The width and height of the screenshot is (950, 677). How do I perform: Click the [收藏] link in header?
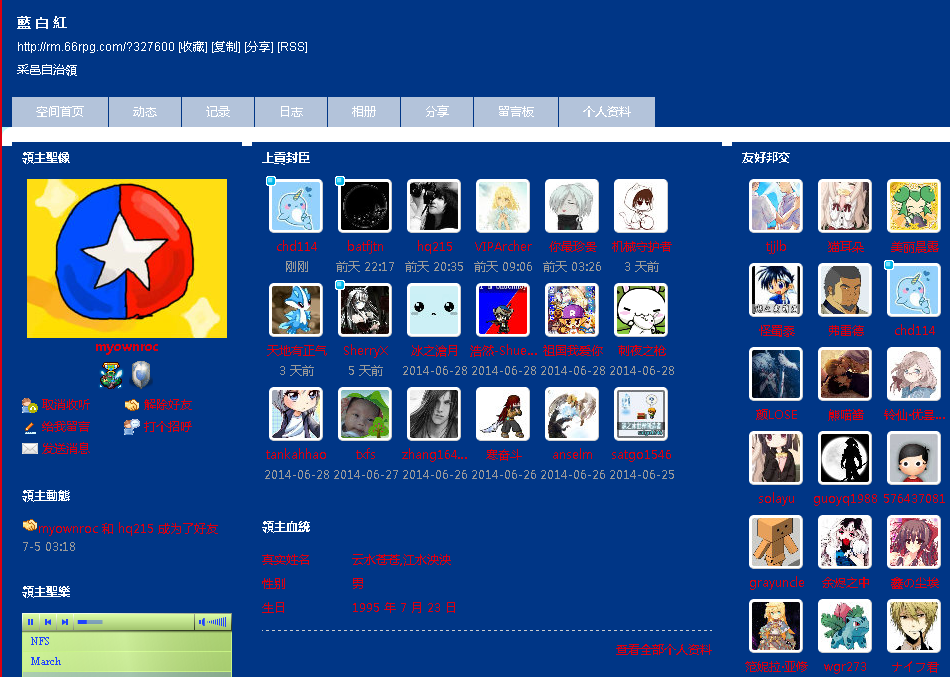pos(193,47)
